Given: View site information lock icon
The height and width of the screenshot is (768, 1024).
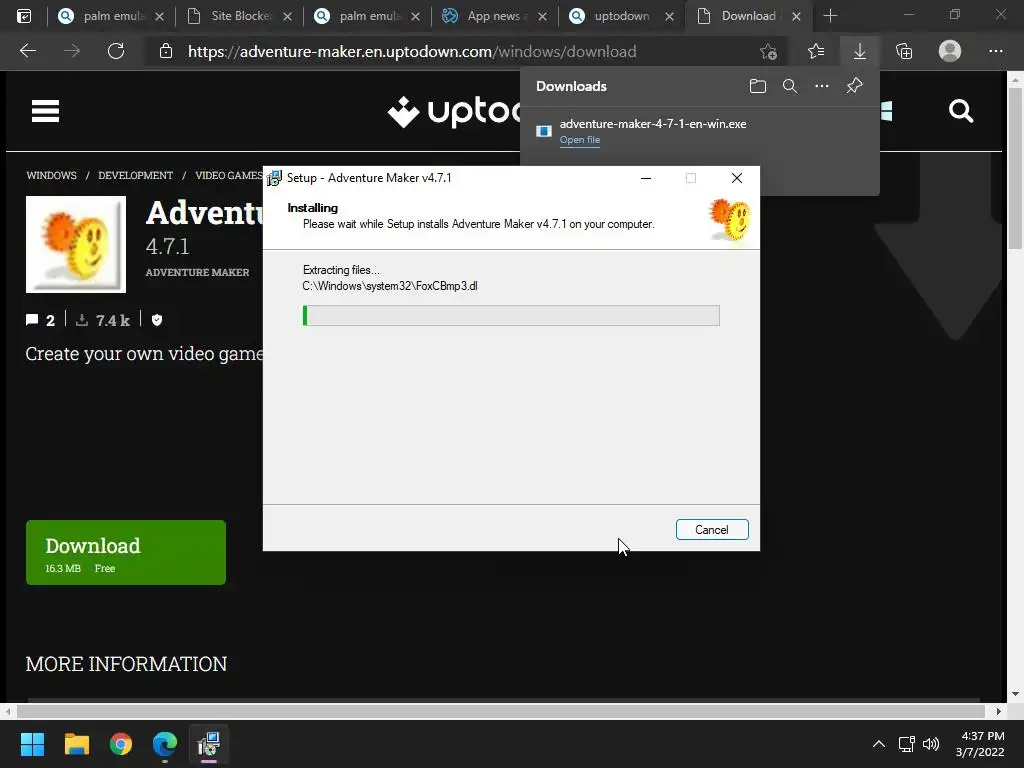Looking at the screenshot, I should pyautogui.click(x=166, y=51).
